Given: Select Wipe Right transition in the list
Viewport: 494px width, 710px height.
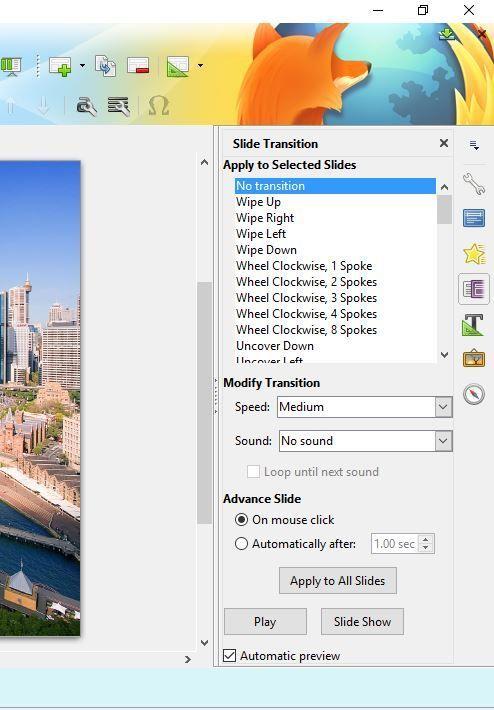Looking at the screenshot, I should point(265,218).
